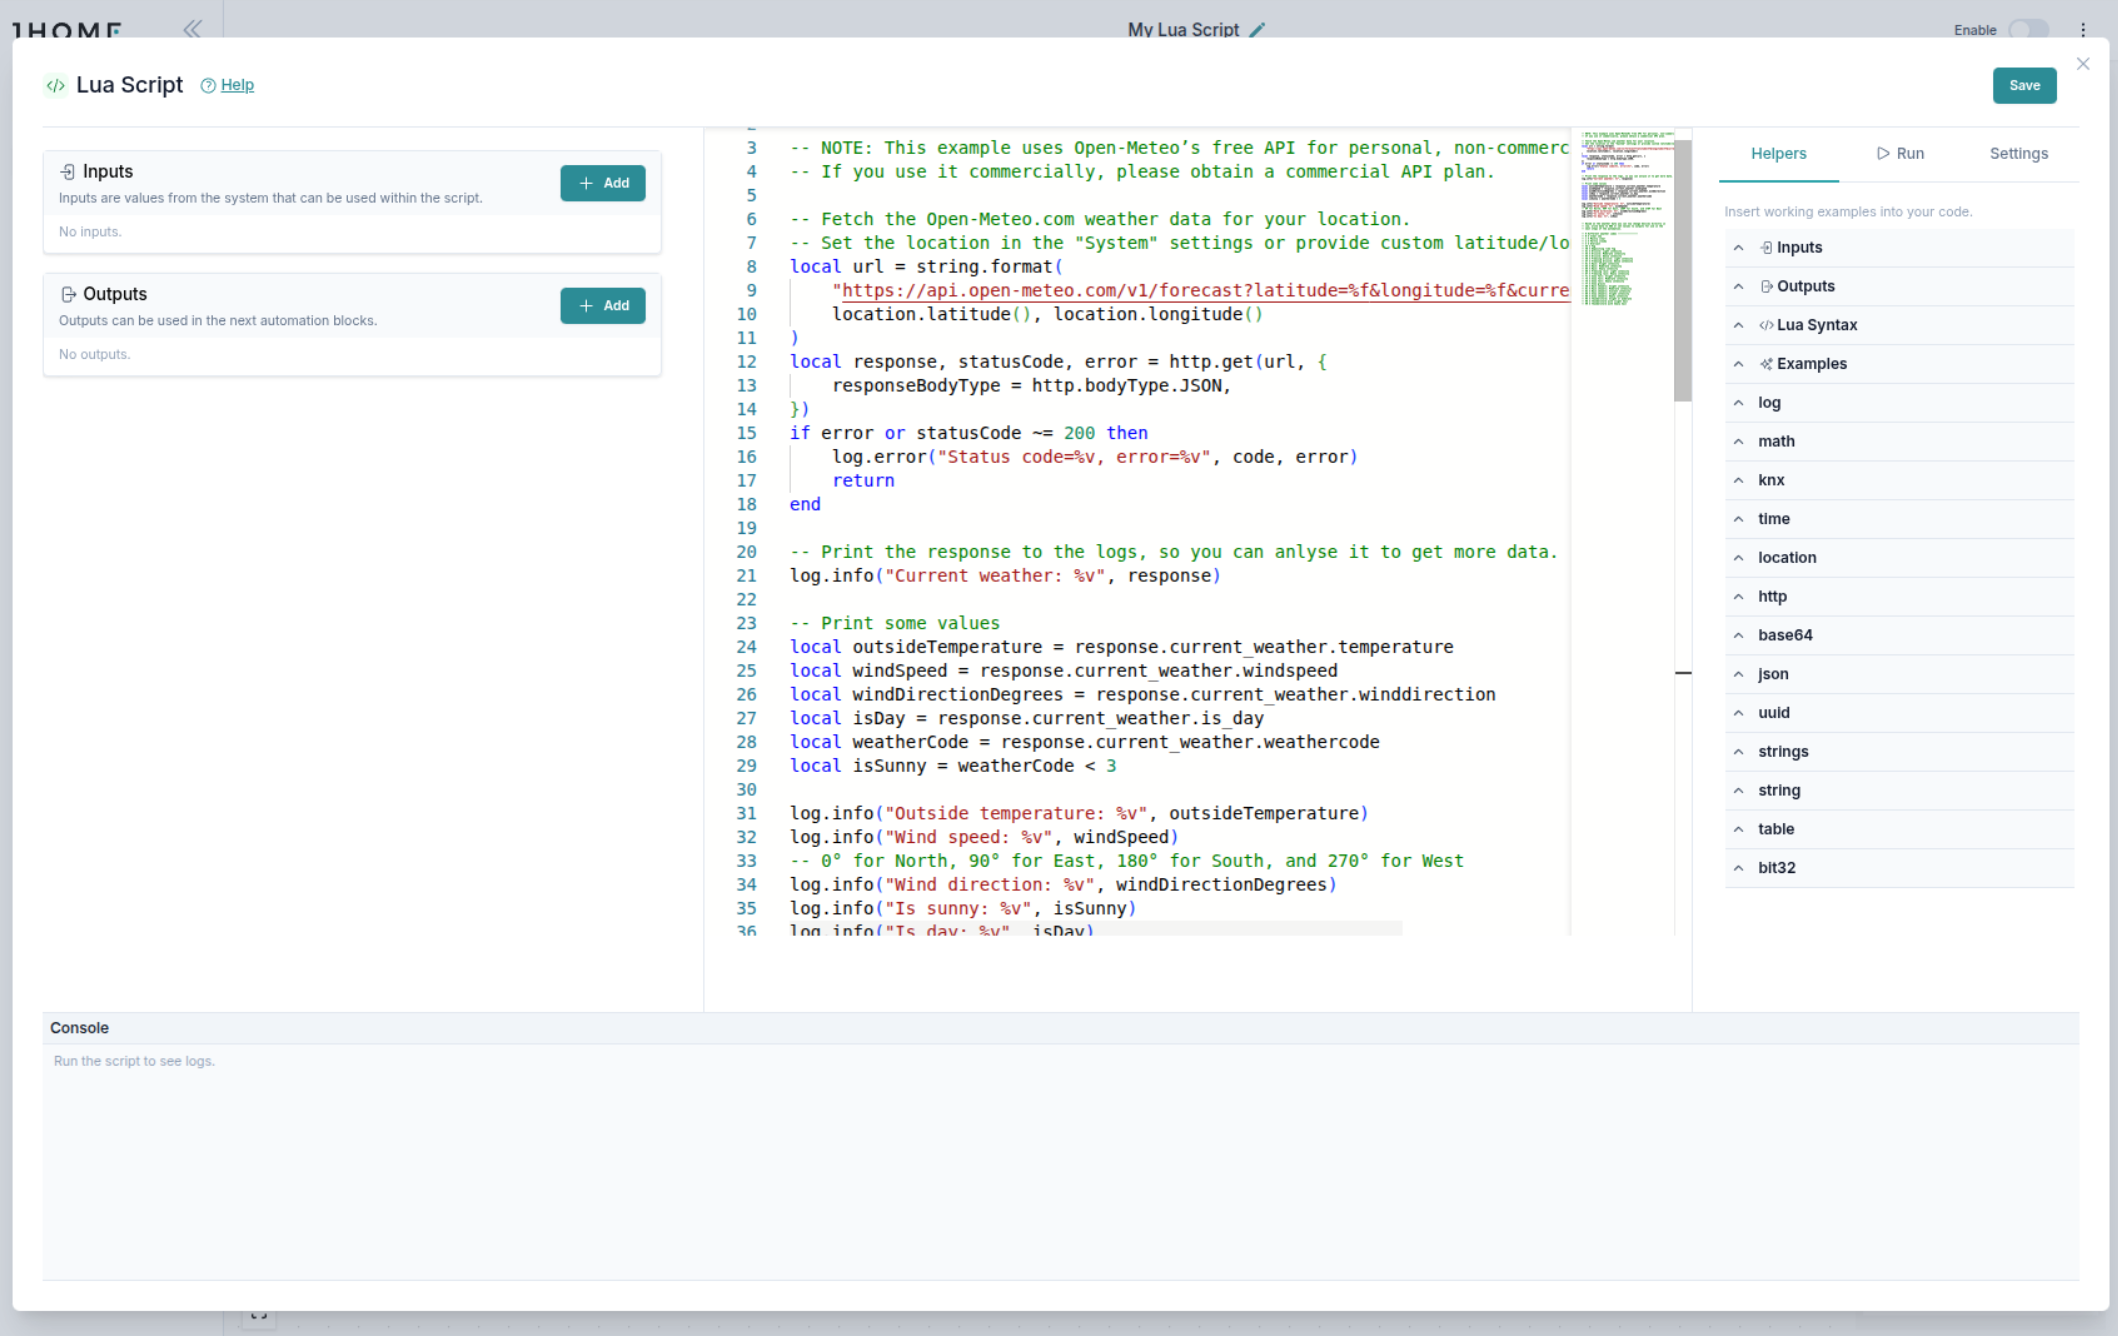Collapse the navigation with the double-chevron icon

point(191,28)
